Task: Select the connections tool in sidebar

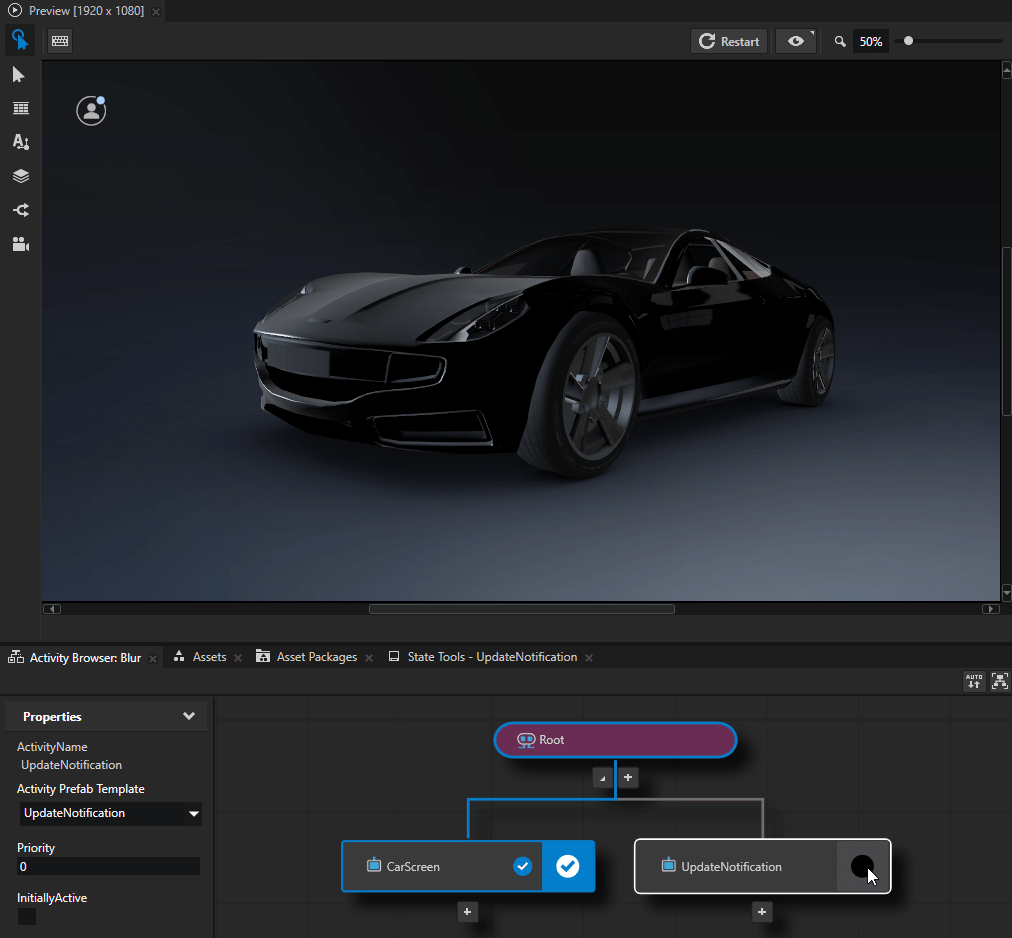Action: [x=19, y=210]
